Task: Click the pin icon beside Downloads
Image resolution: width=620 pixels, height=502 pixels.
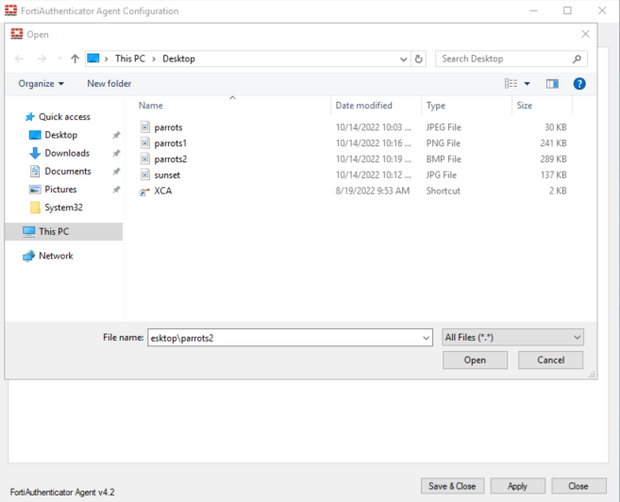Action: pyautogui.click(x=116, y=153)
